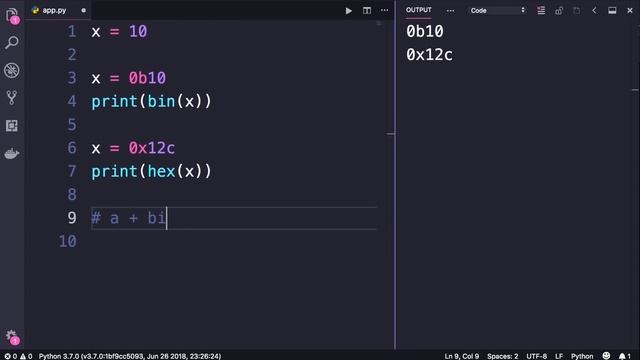
Task: Toggle output scroll lock
Action: point(559,11)
